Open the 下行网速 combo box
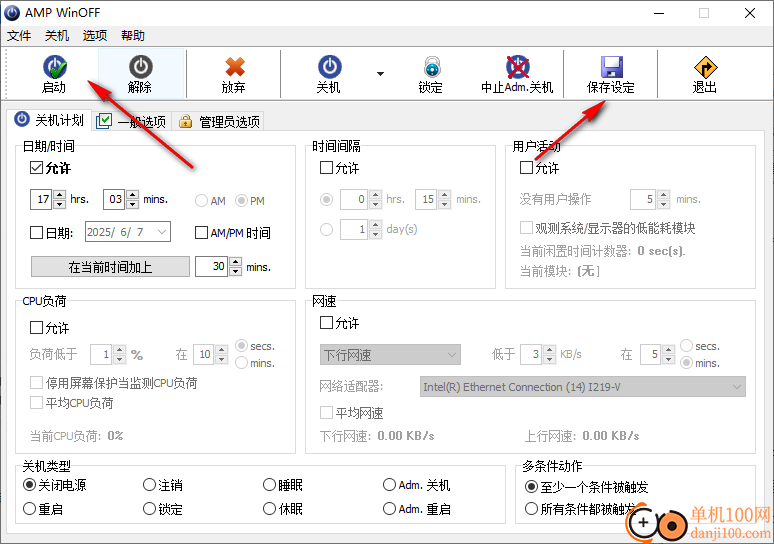The width and height of the screenshot is (774, 544). tap(390, 354)
